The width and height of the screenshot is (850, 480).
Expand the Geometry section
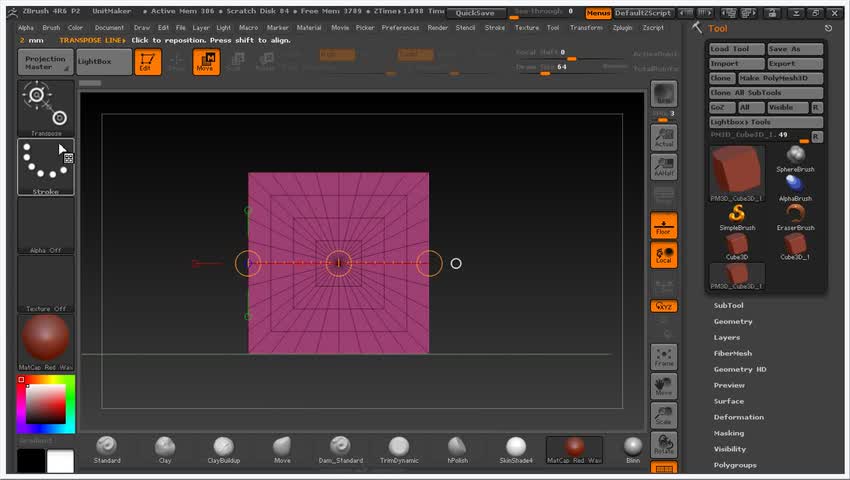(733, 321)
